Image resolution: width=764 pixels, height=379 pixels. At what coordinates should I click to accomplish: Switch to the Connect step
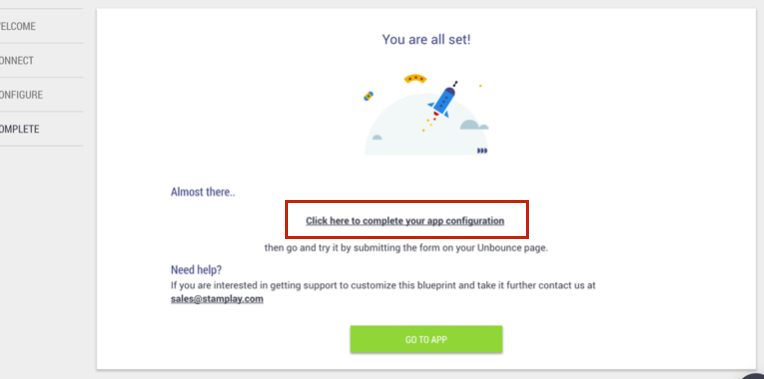(x=18, y=60)
